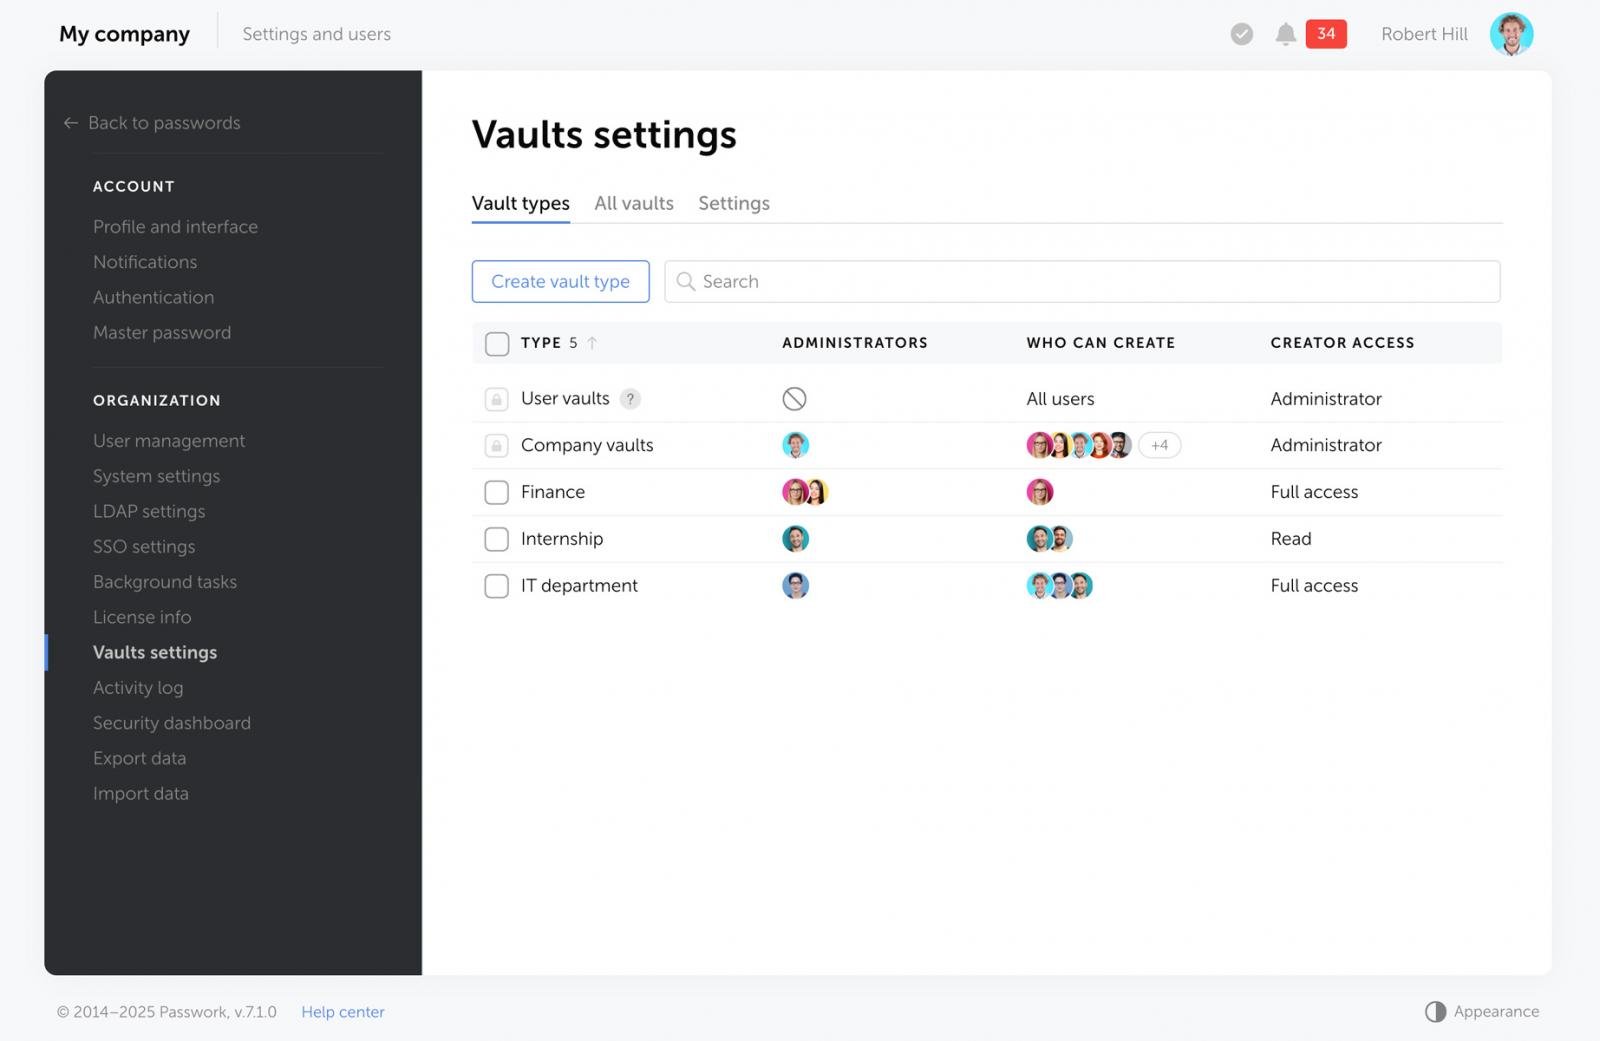Click Back to passwords in the sidebar
Viewport: 1600px width, 1041px height.
[x=164, y=122]
